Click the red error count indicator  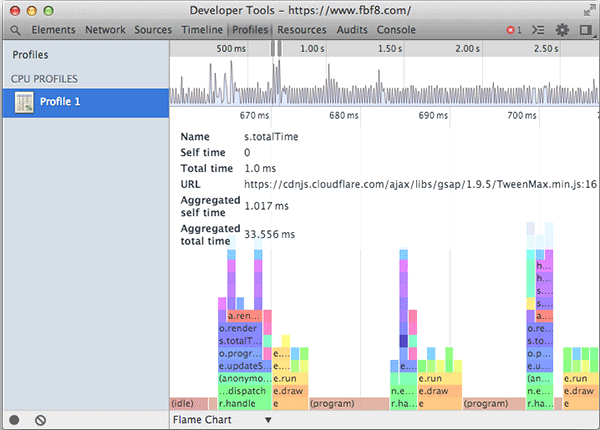coord(513,30)
